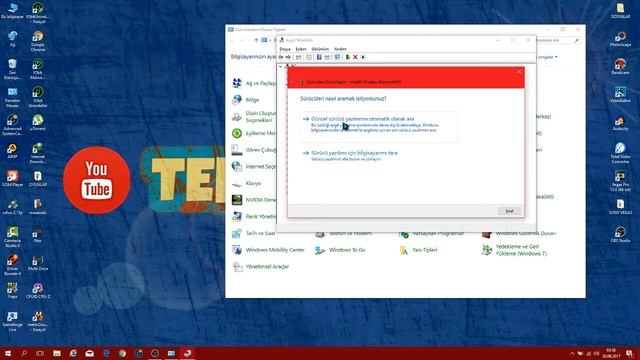Open Camtasia Studio 8 desktop shortcut
Screen dimensions: 640x360
[12, 236]
